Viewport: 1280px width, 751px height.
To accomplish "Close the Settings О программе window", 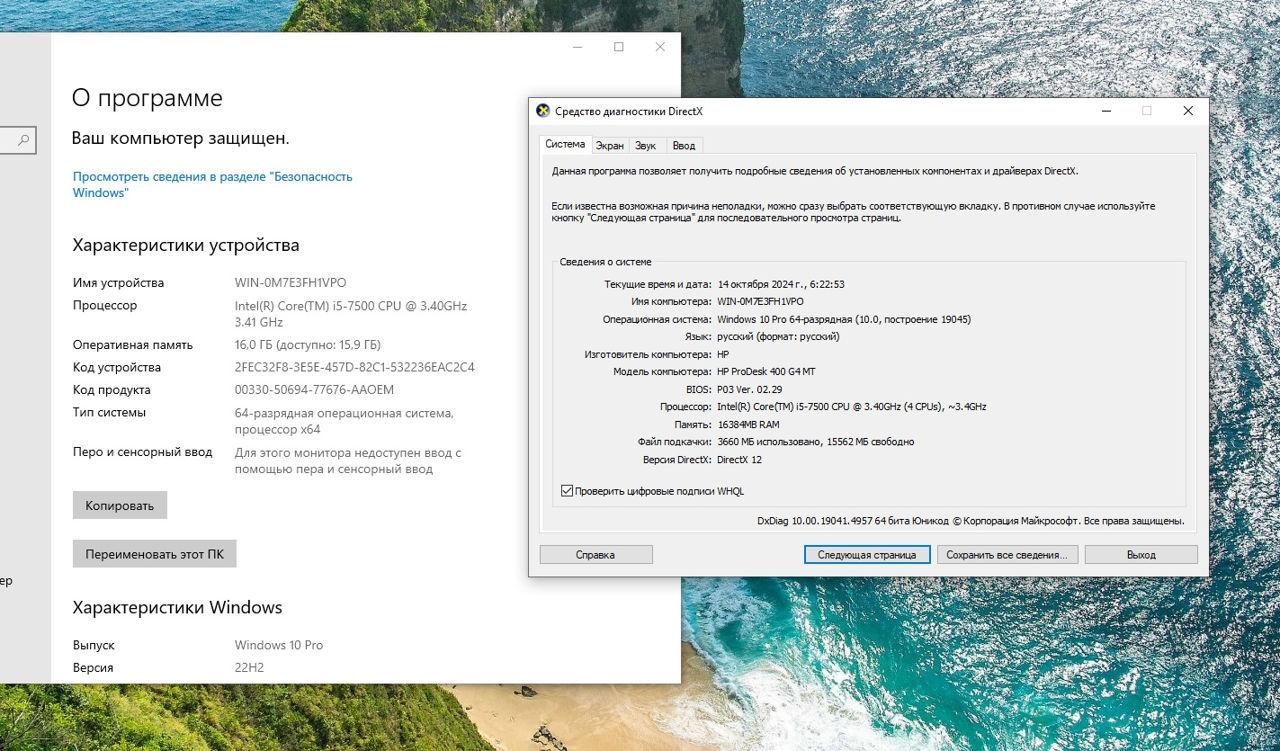I will tap(660, 47).
